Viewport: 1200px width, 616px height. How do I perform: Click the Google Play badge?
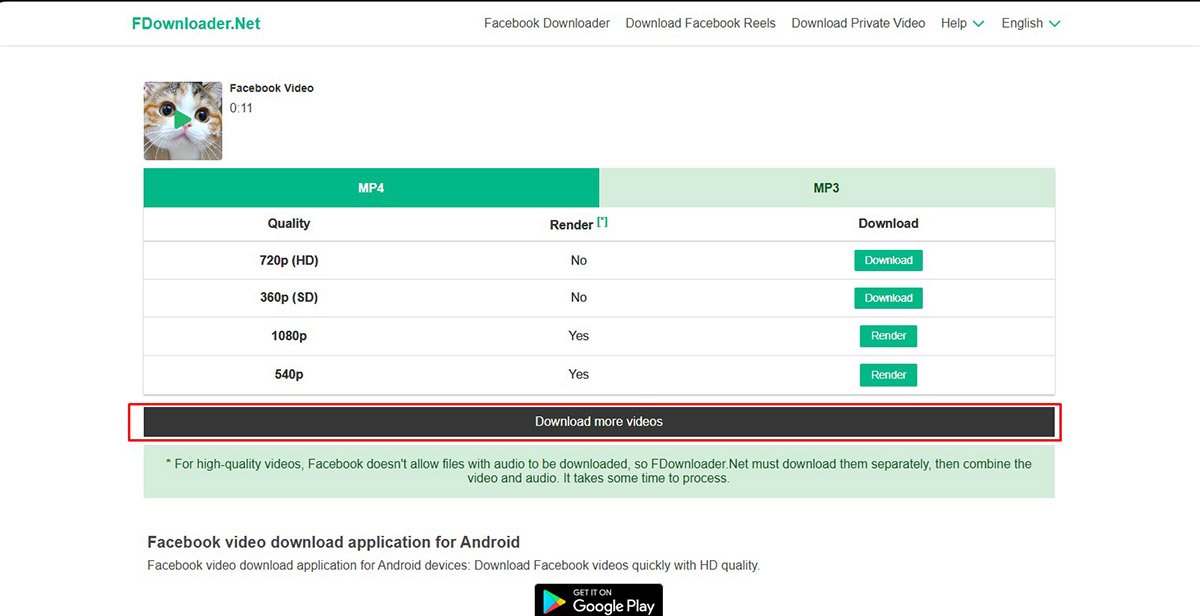598,598
